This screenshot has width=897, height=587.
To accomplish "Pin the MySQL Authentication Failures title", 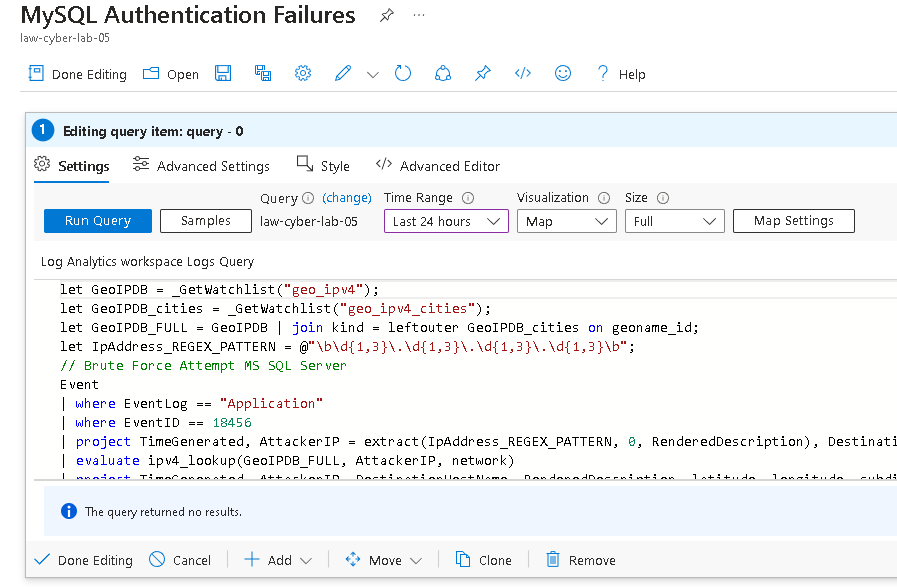I will click(x=386, y=15).
